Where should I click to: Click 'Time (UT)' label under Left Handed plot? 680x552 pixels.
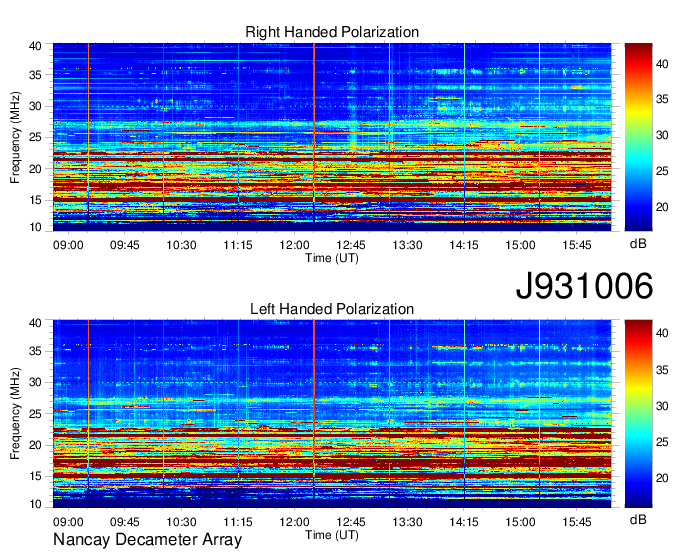click(x=332, y=535)
